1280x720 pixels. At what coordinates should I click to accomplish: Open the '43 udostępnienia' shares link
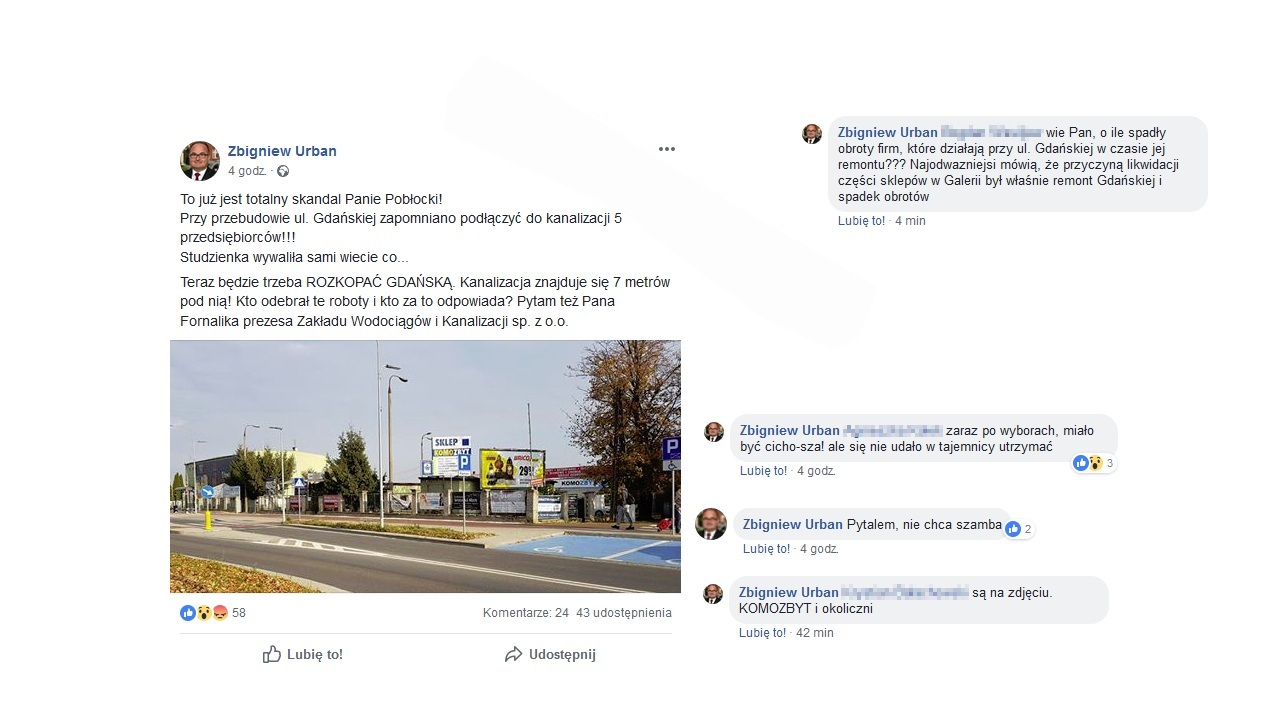click(x=624, y=613)
